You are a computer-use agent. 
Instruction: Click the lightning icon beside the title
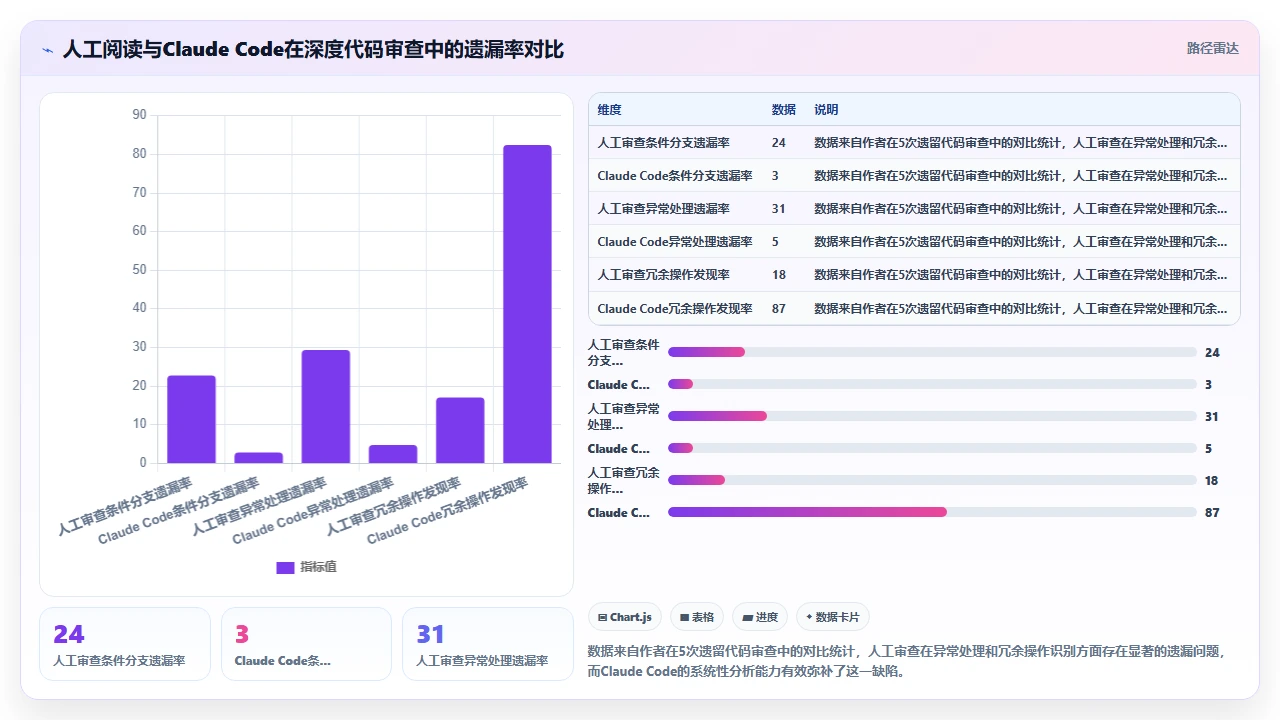click(x=48, y=49)
